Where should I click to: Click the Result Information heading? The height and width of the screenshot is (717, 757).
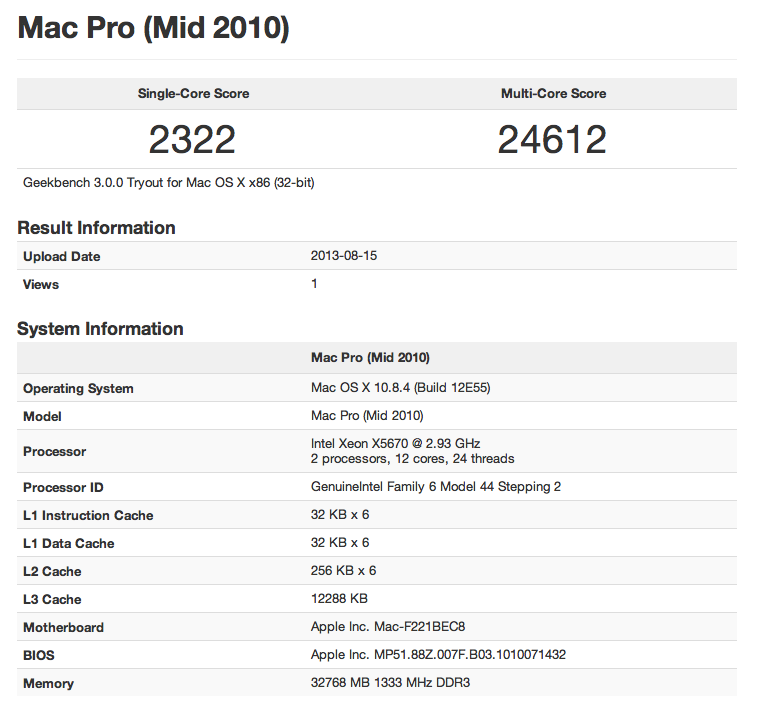pos(97,228)
